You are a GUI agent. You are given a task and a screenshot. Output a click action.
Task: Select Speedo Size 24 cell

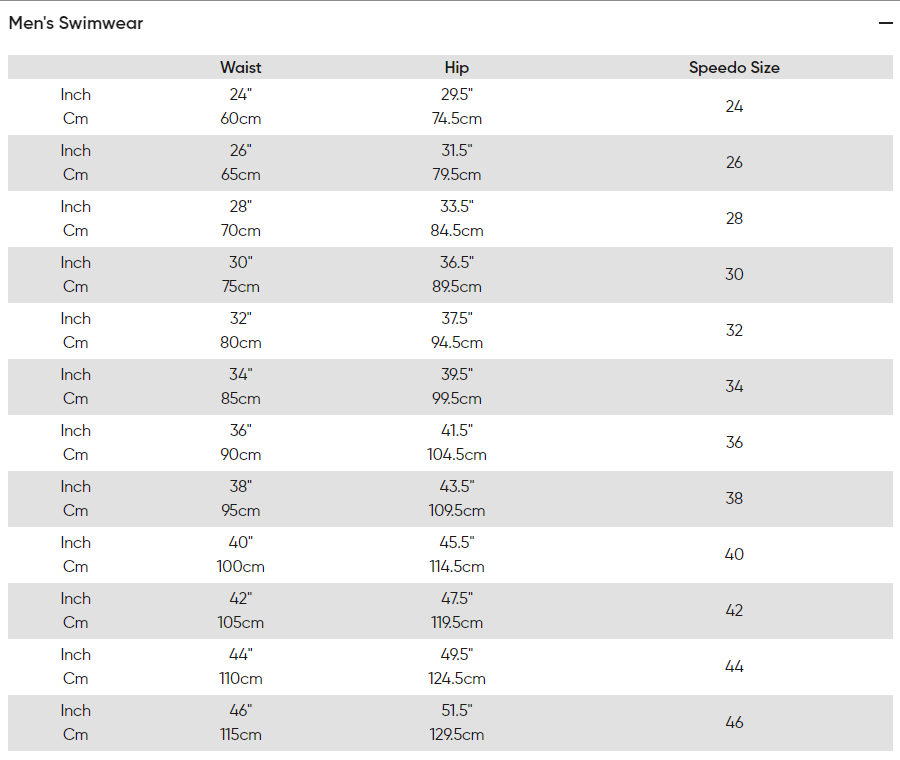point(734,107)
